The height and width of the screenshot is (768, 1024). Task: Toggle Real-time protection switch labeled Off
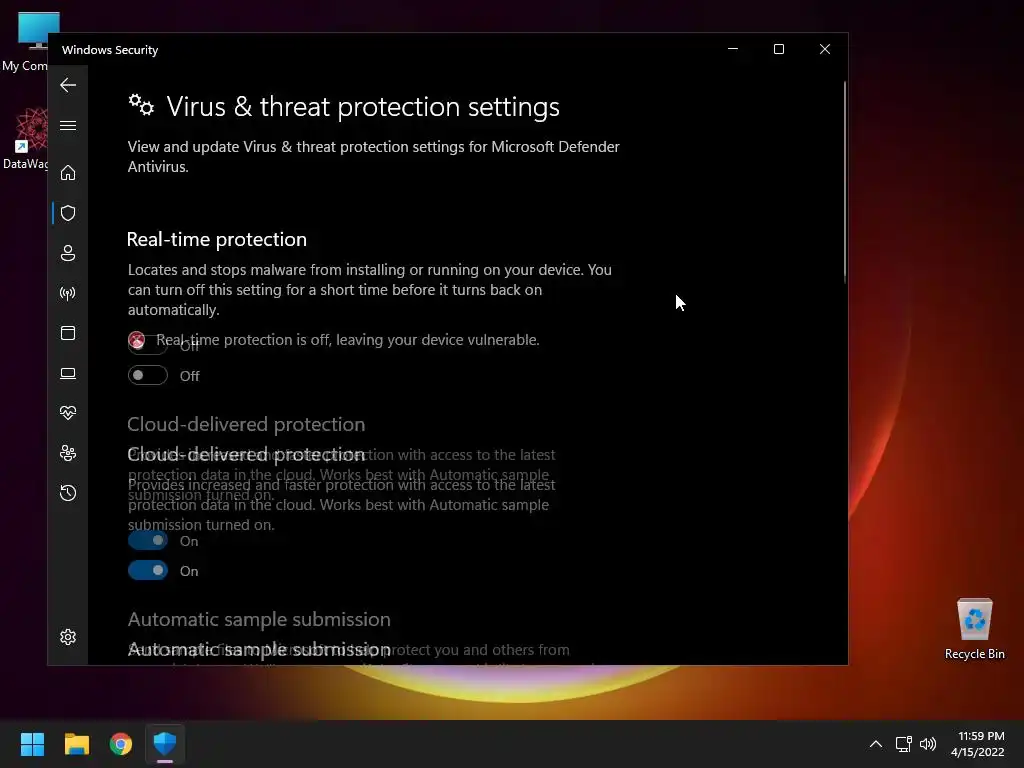click(x=148, y=376)
